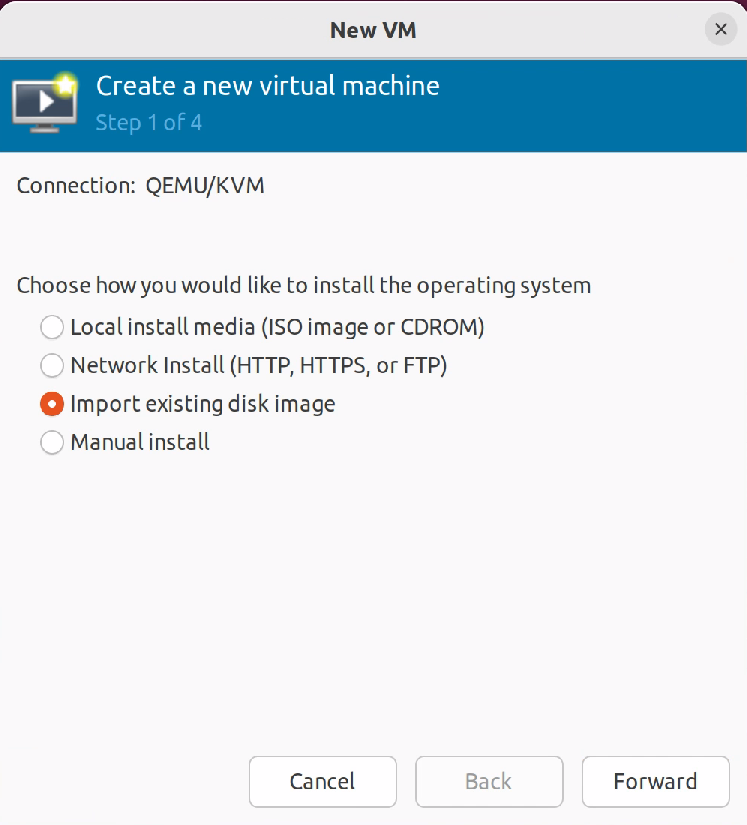Click the 'Connection: QEMU/KVM' text
This screenshot has width=747, height=825.
(x=141, y=185)
